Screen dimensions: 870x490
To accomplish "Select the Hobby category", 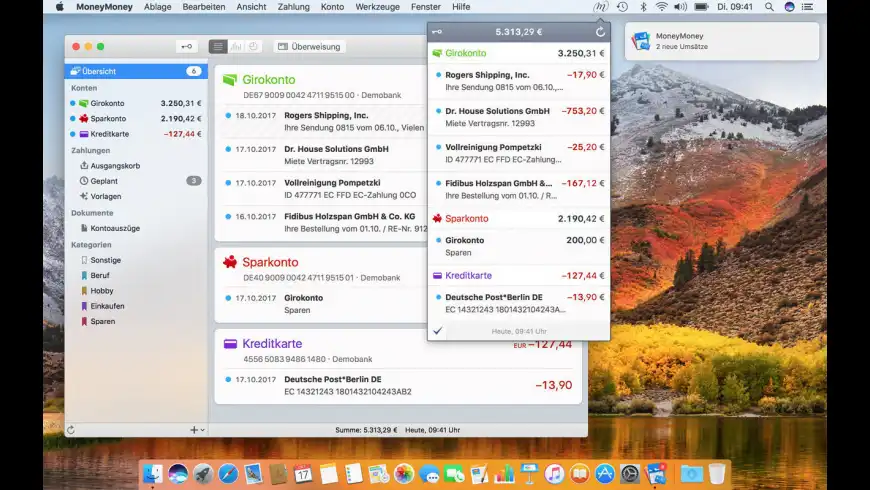I will [136, 291].
